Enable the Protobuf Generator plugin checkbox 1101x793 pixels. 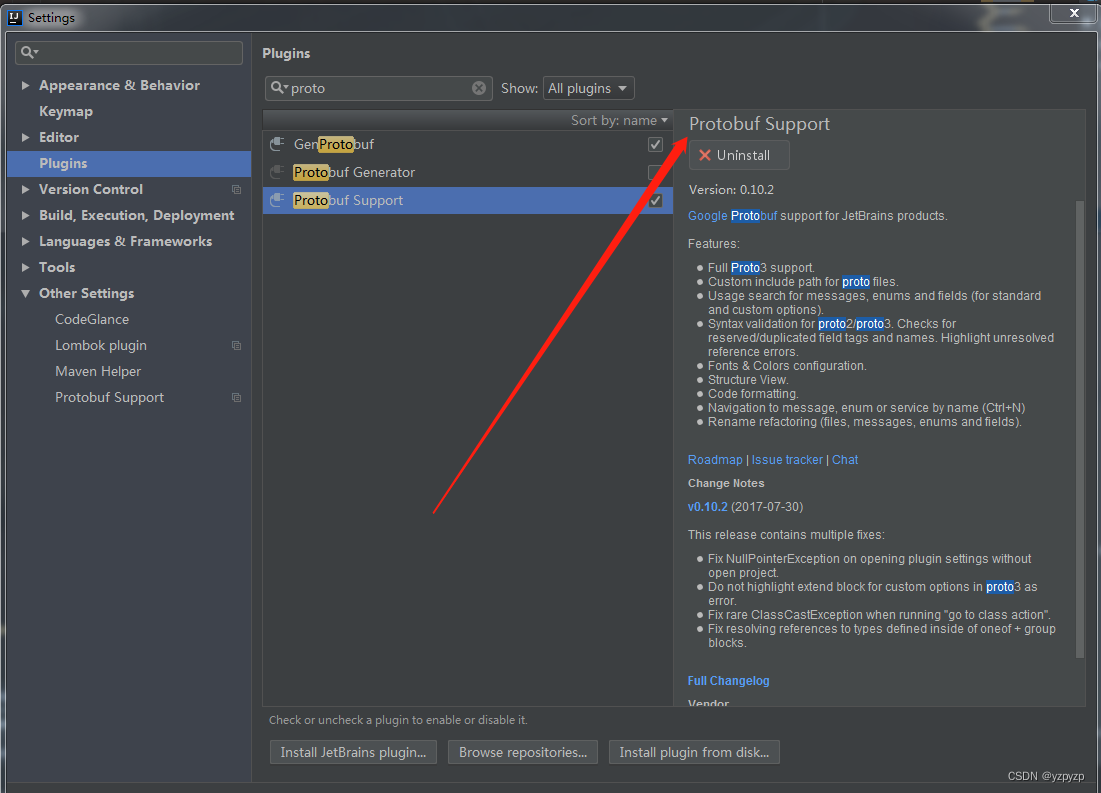(655, 172)
